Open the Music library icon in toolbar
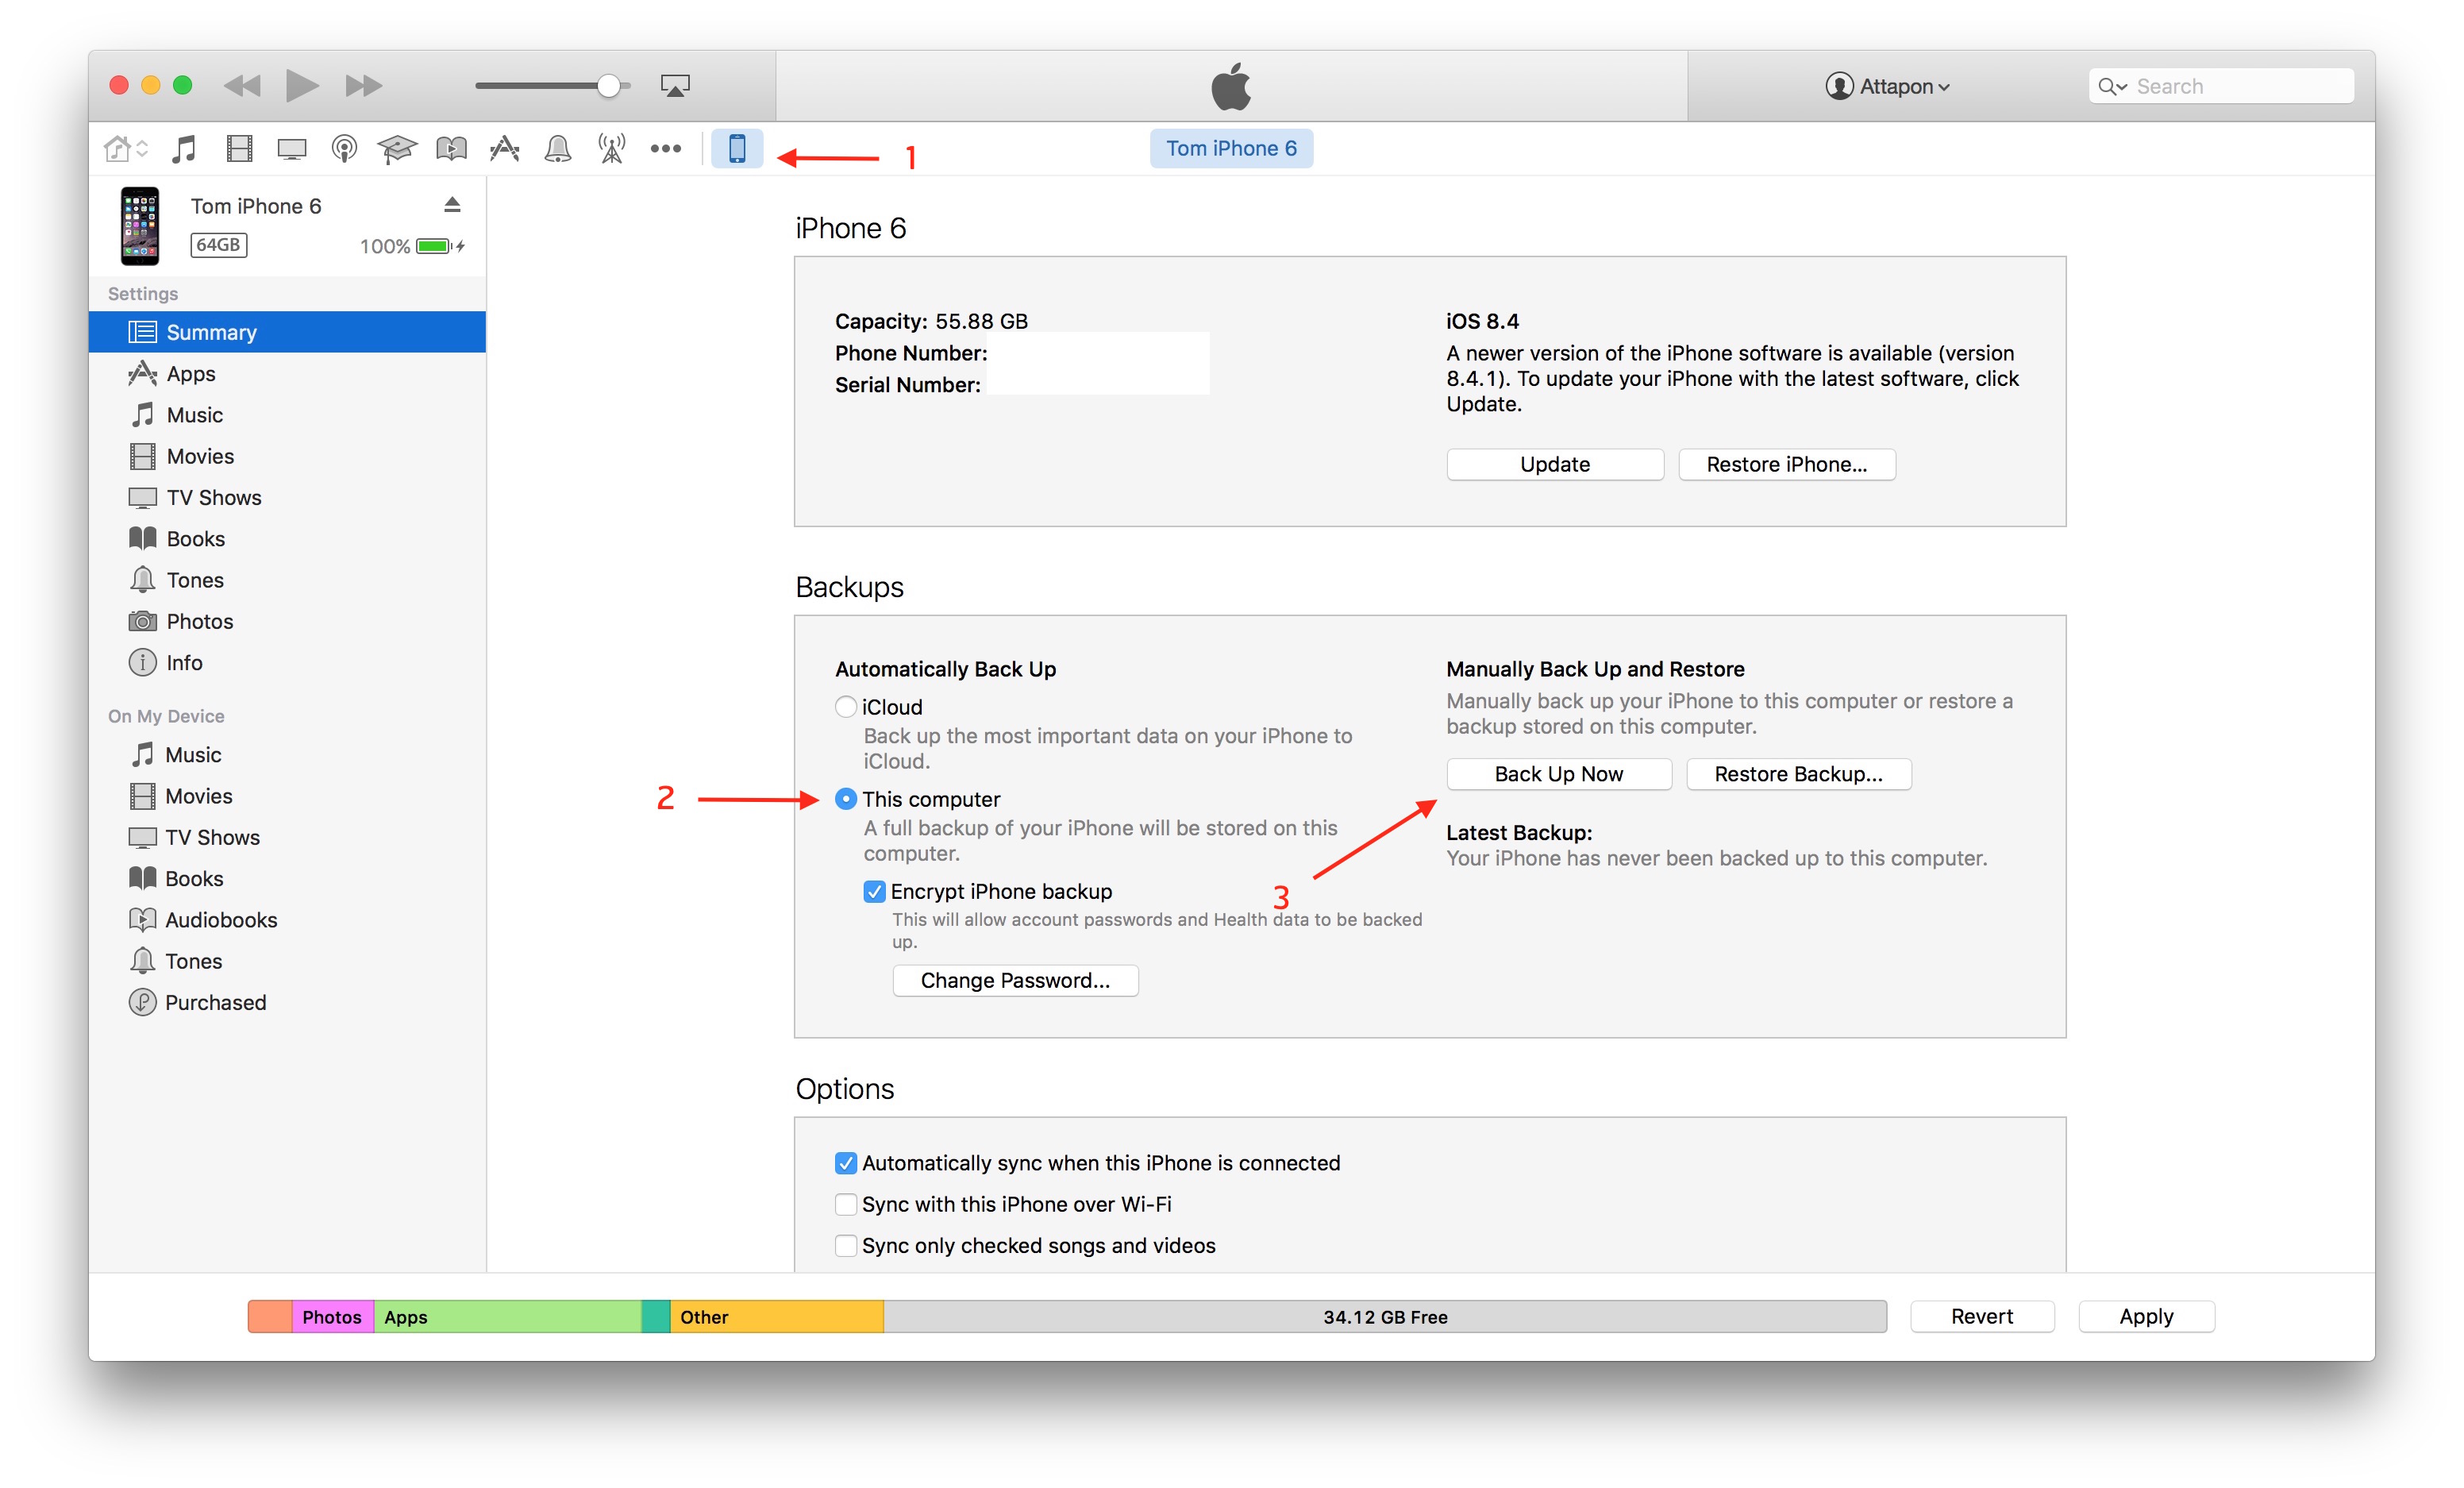The height and width of the screenshot is (1488, 2464). (184, 150)
